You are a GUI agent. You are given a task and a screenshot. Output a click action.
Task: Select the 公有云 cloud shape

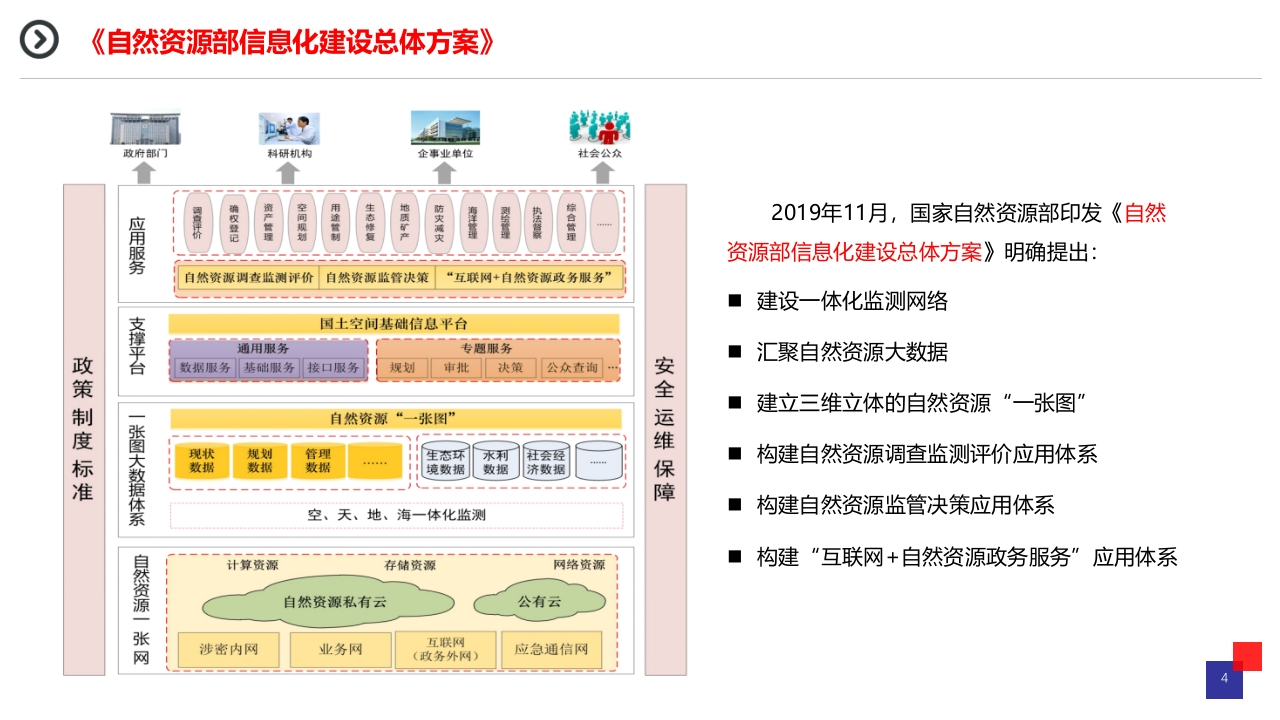[x=540, y=603]
